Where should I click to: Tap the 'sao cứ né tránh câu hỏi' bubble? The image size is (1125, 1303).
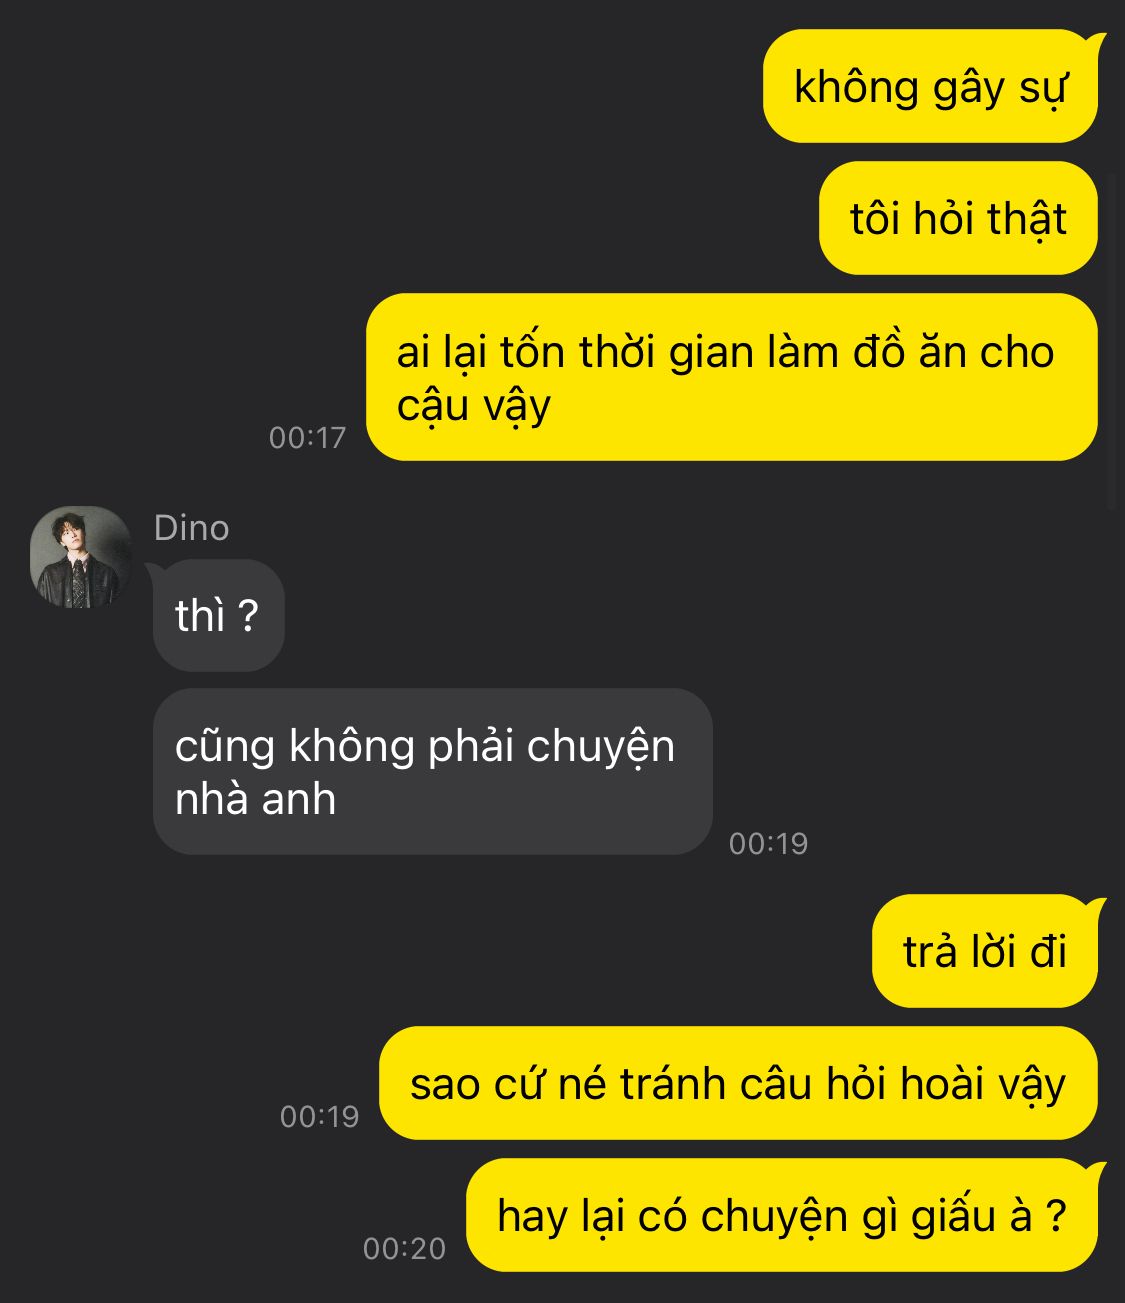pos(738,1083)
